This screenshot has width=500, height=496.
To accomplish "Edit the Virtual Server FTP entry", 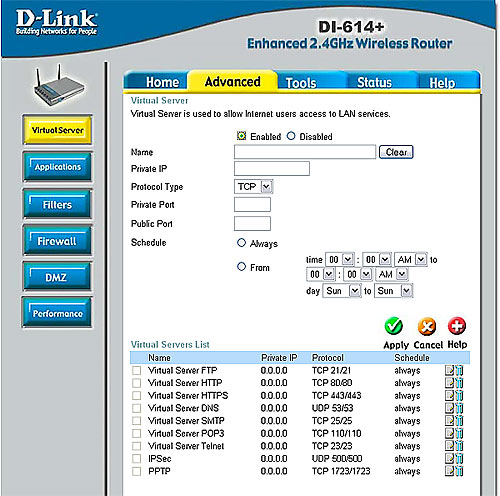I will (x=449, y=370).
